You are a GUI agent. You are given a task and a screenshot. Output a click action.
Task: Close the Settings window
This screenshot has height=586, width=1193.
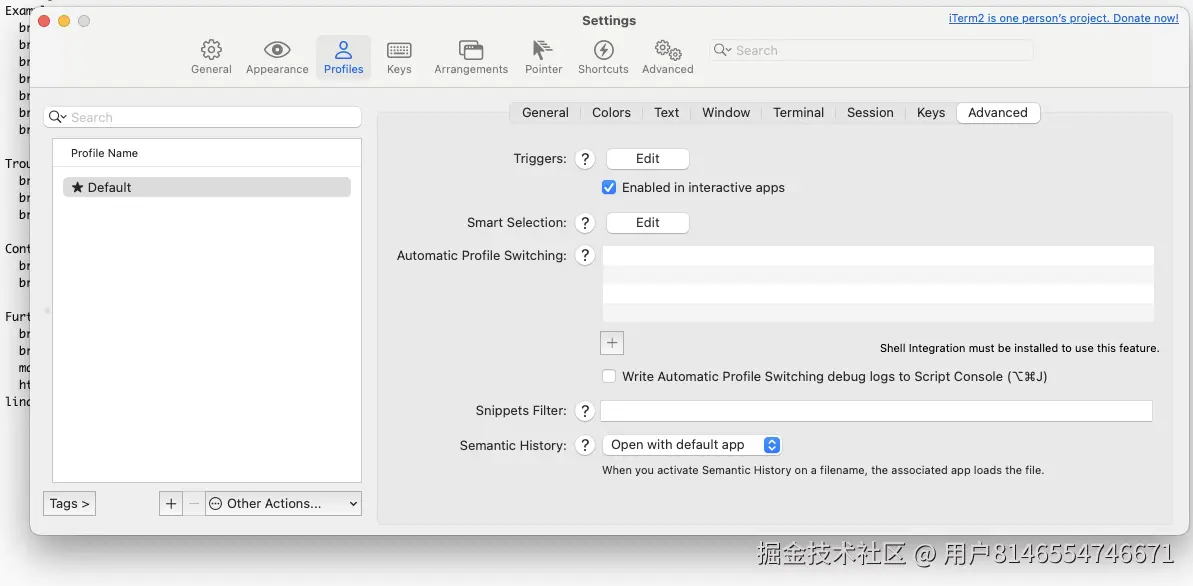(43, 21)
